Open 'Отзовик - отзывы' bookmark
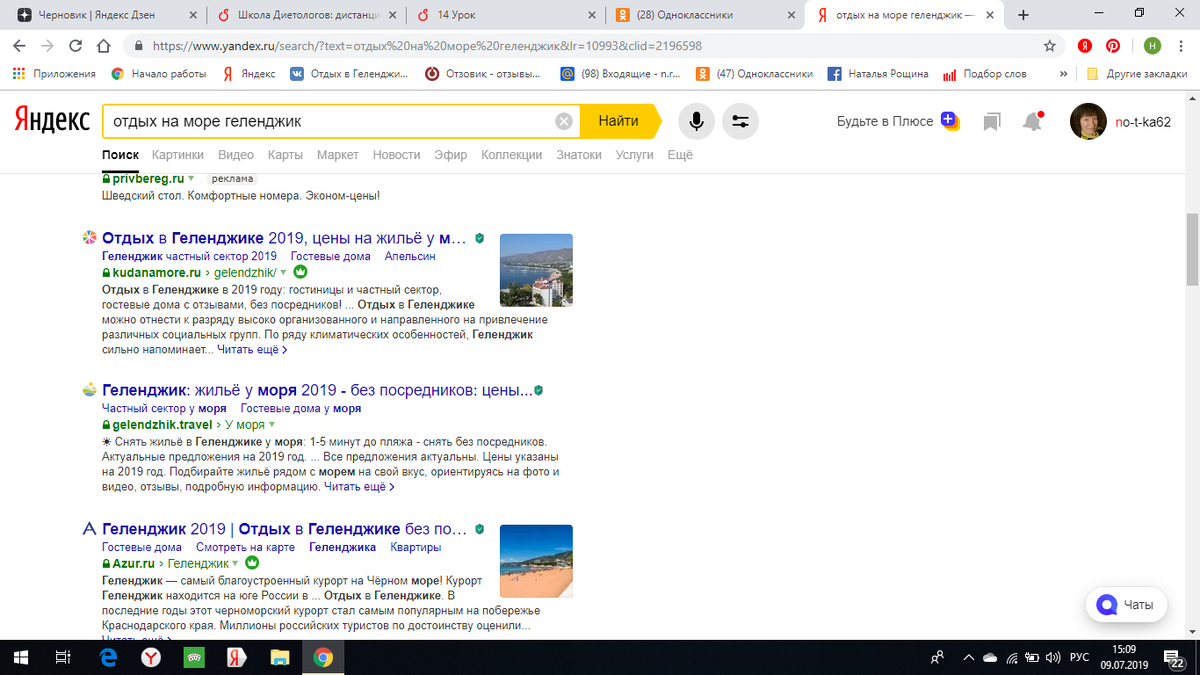The width and height of the screenshot is (1200, 675). click(483, 74)
